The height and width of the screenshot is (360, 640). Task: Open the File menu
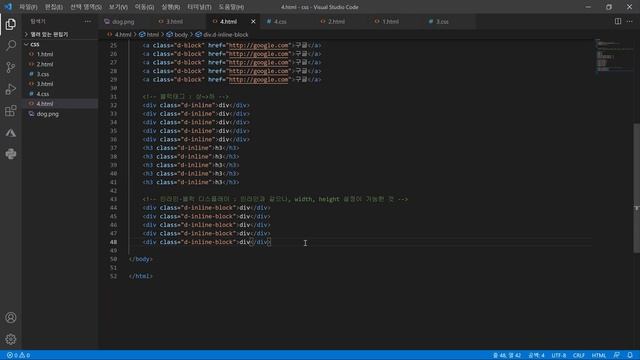[28, 7]
